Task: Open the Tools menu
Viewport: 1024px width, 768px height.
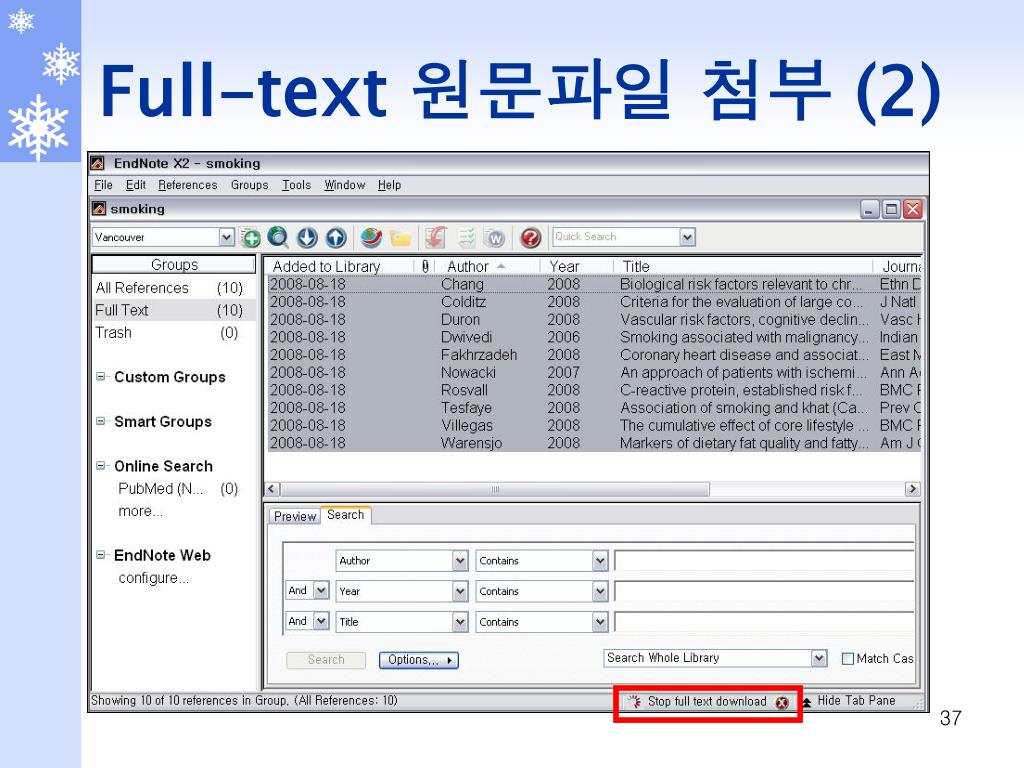Action: (x=296, y=185)
